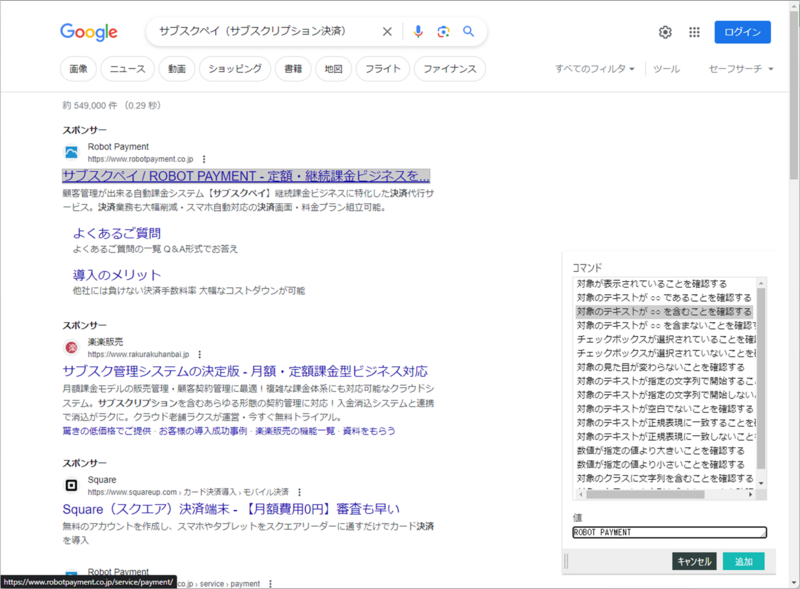Clear the search box with X icon

coord(387,32)
